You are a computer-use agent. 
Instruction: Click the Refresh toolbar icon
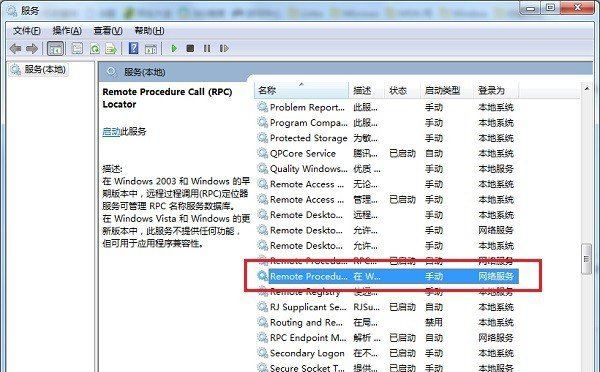[x=95, y=49]
